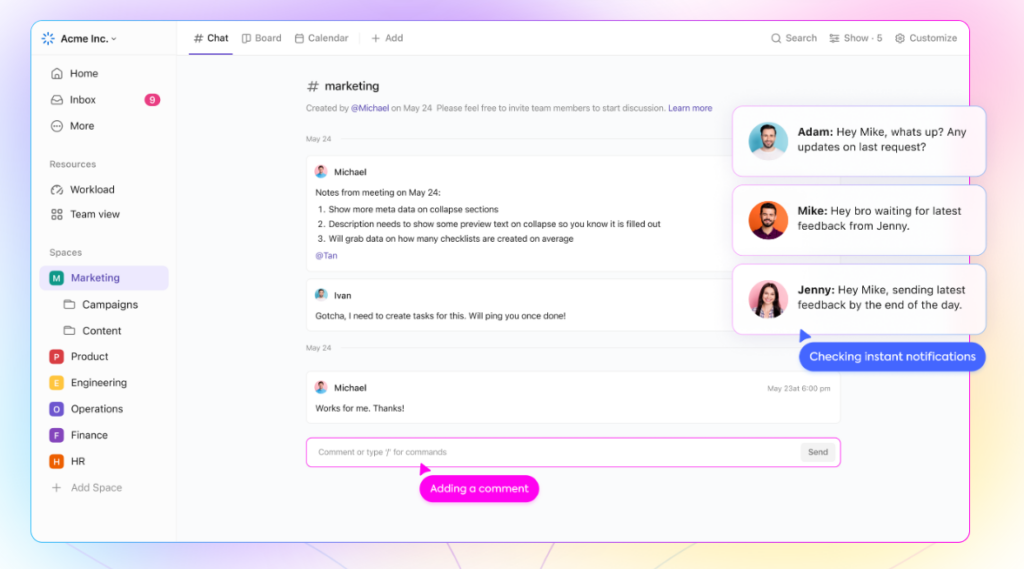The width and height of the screenshot is (1024, 569).
Task: Click the Add Space label
Action: pyautogui.click(x=97, y=487)
